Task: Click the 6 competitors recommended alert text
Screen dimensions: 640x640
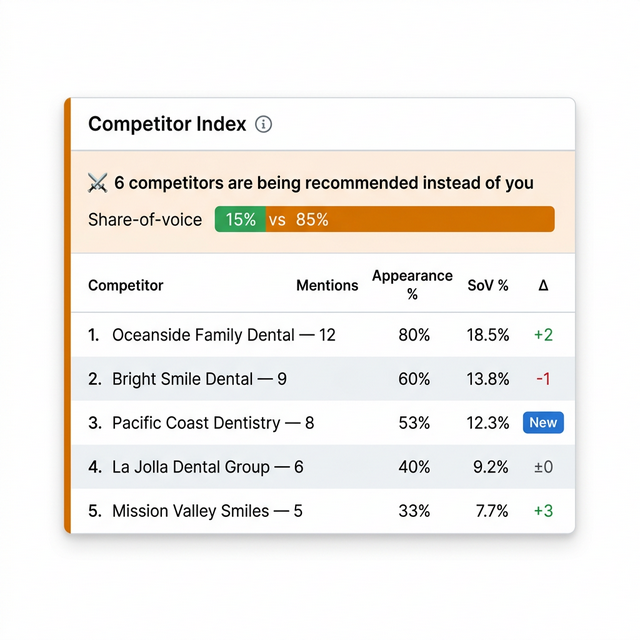Action: 324,183
